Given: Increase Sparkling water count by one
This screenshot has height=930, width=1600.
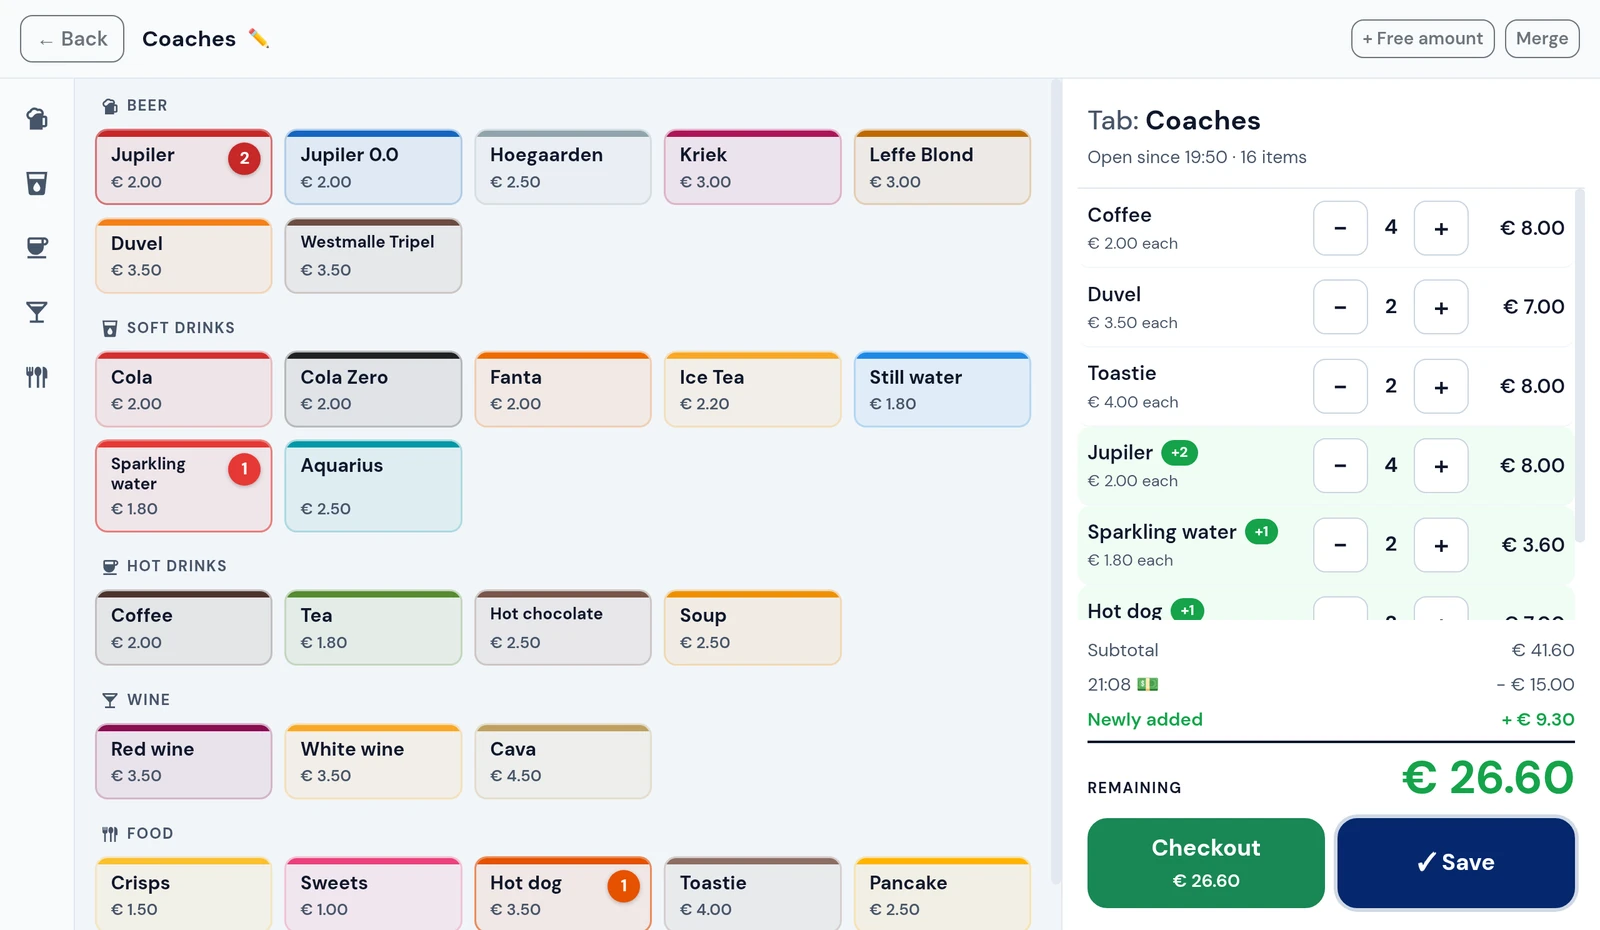Looking at the screenshot, I should pyautogui.click(x=1441, y=545).
